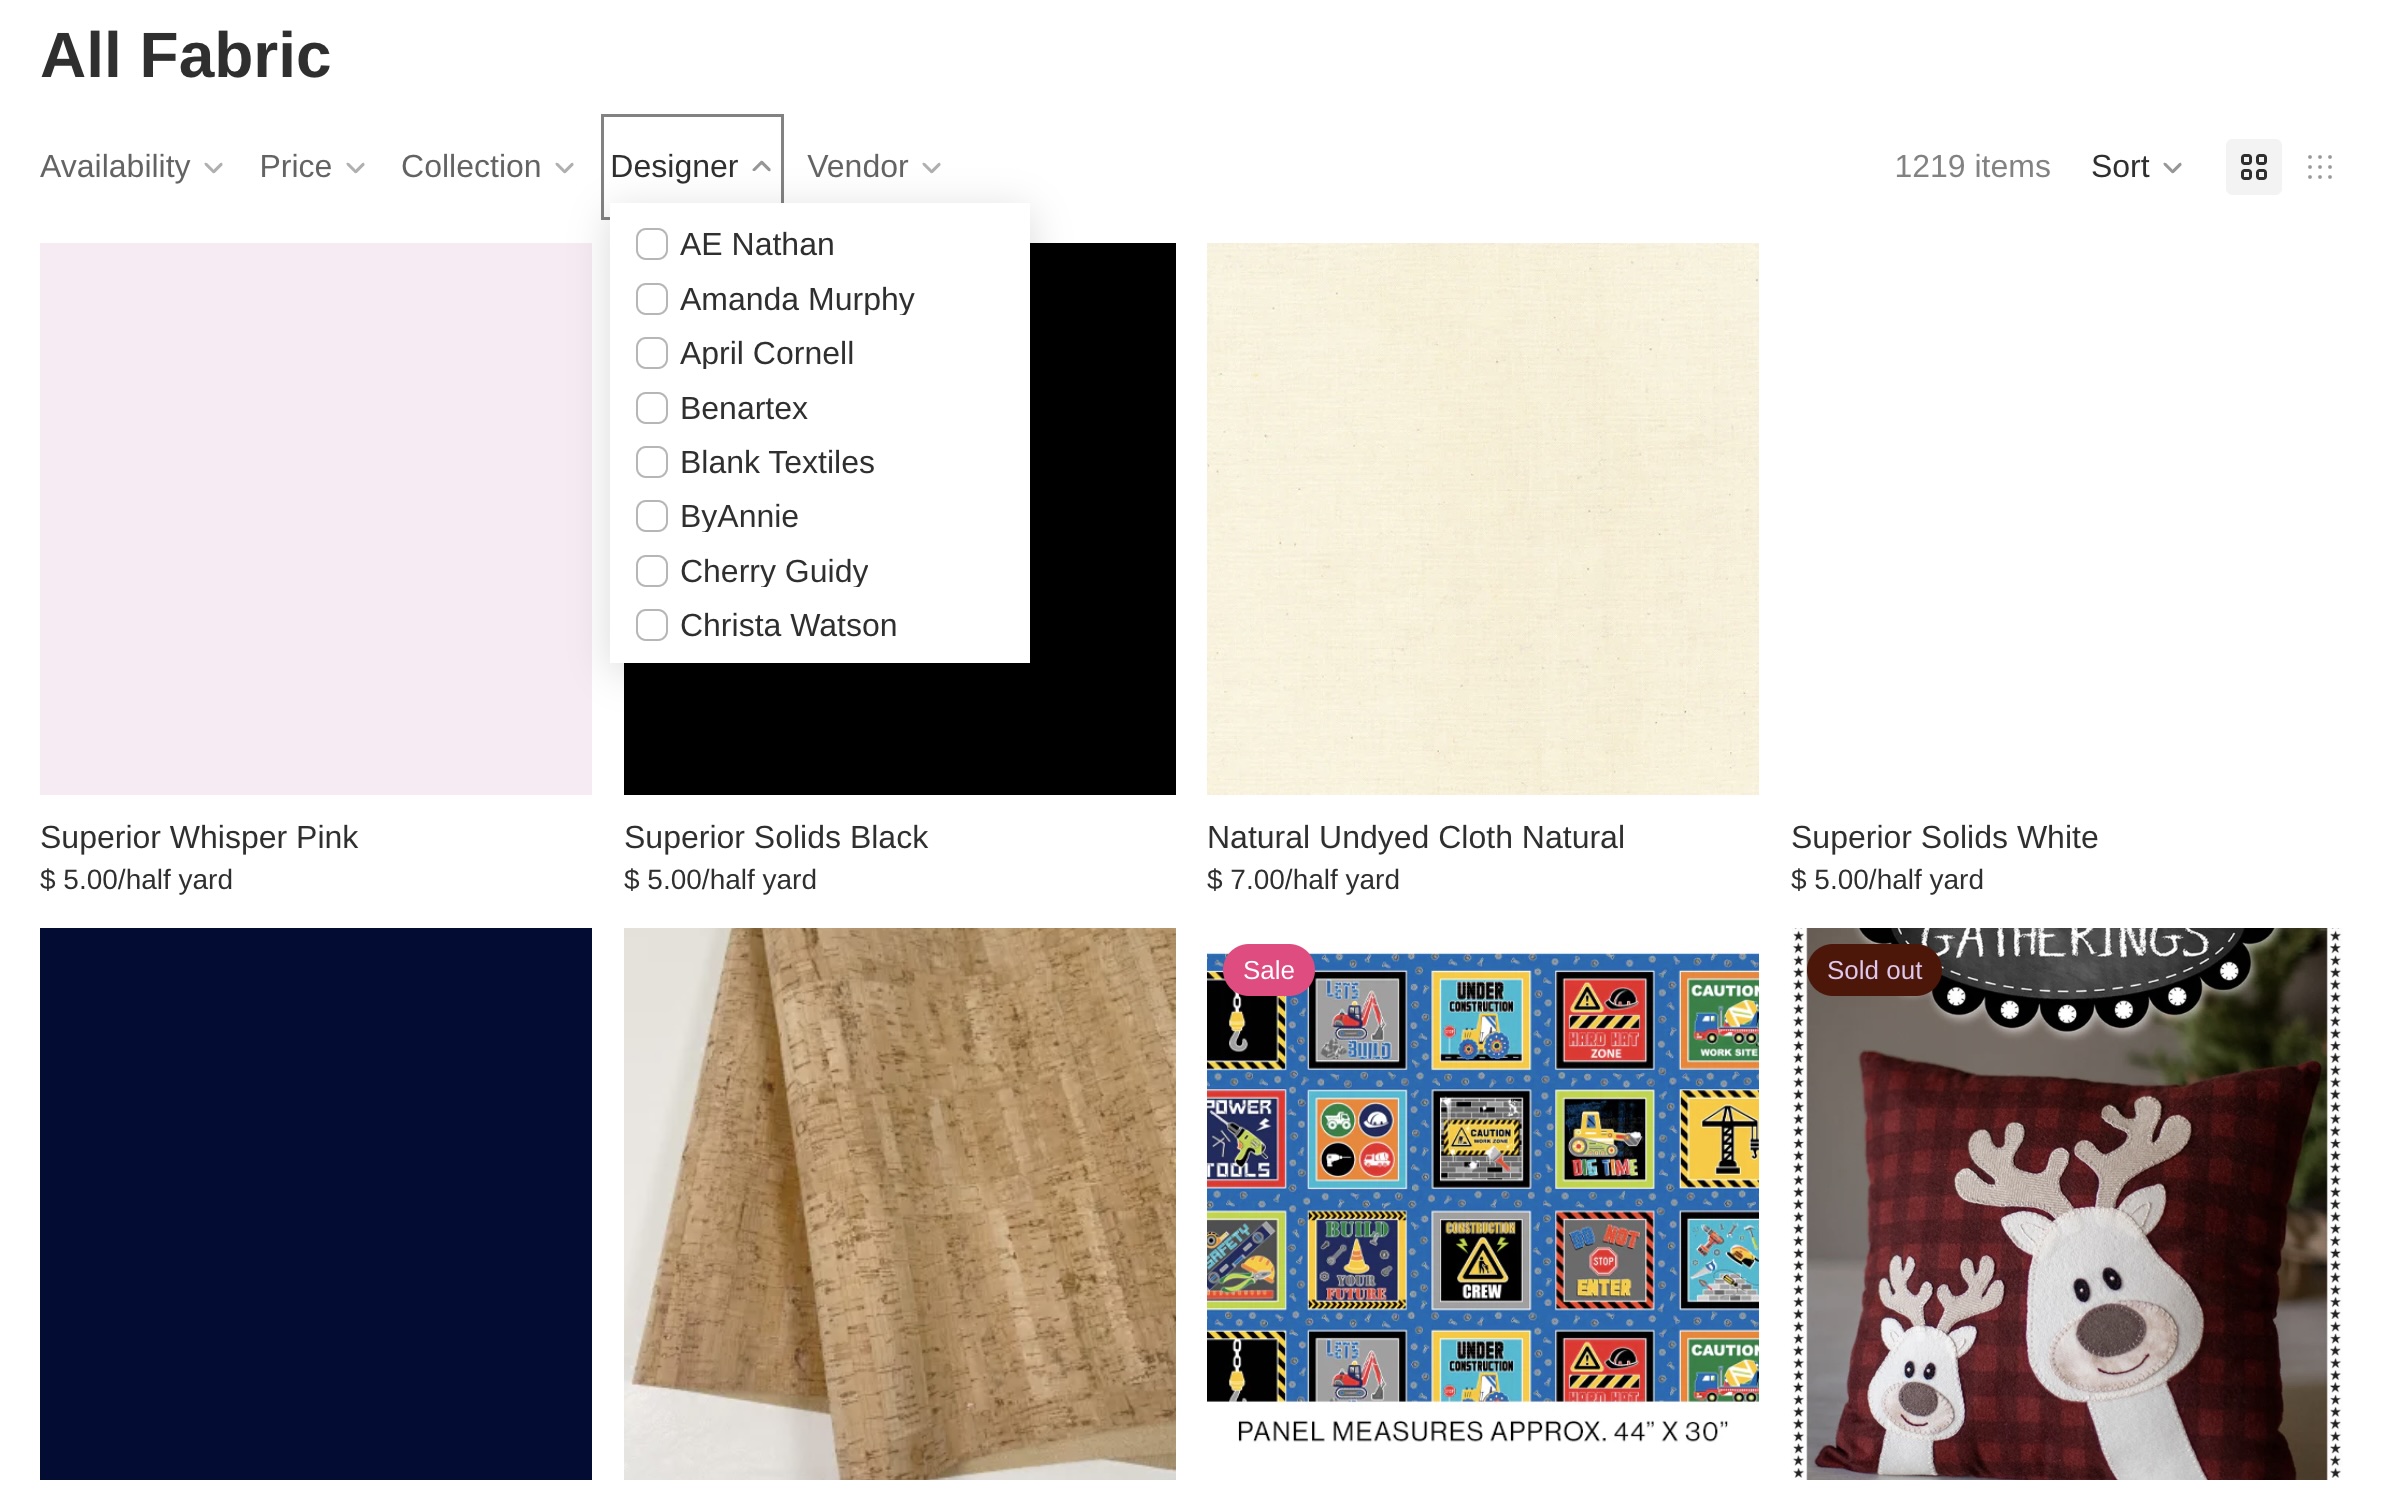This screenshot has width=2390, height=1500.
Task: Click the chevron next to Price
Action: point(355,168)
